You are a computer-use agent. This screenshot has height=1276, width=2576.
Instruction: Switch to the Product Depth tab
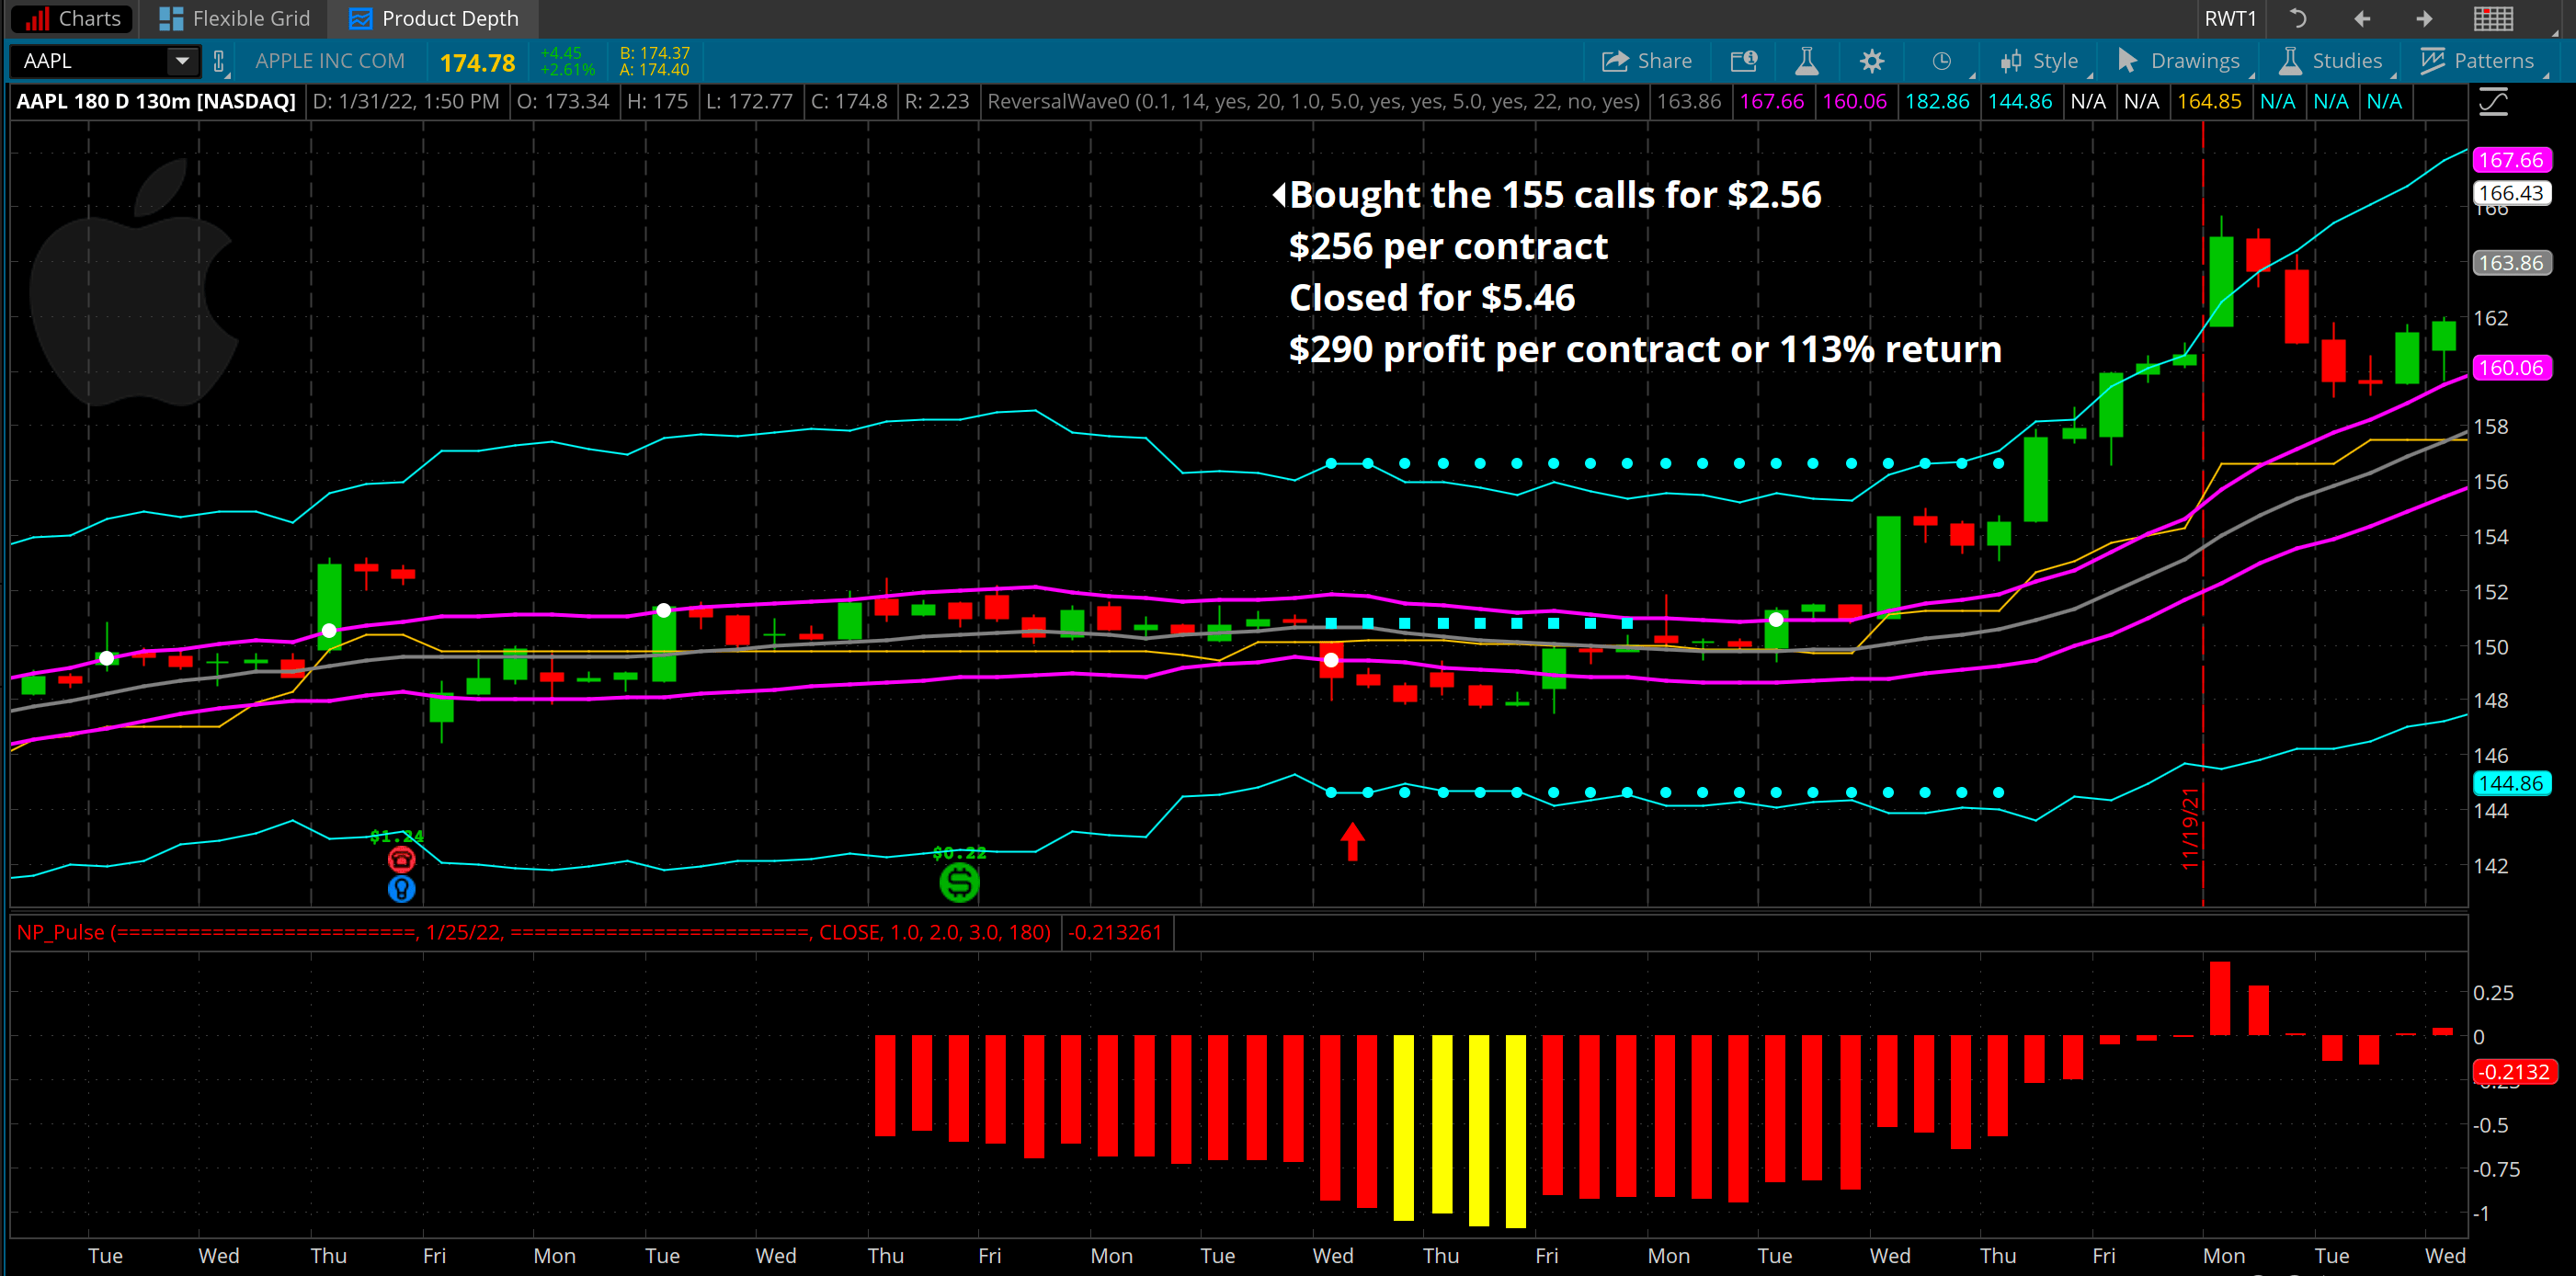click(435, 18)
